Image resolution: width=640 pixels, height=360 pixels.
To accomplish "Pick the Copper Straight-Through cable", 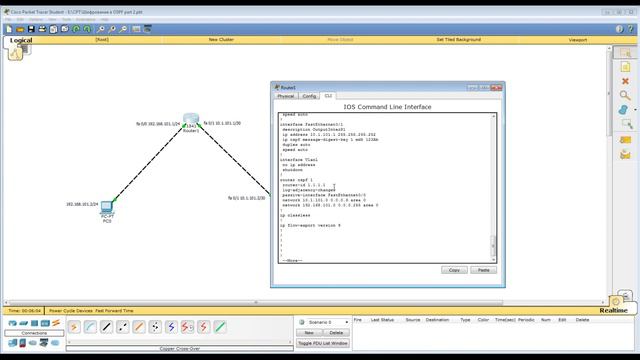I will click(107, 327).
